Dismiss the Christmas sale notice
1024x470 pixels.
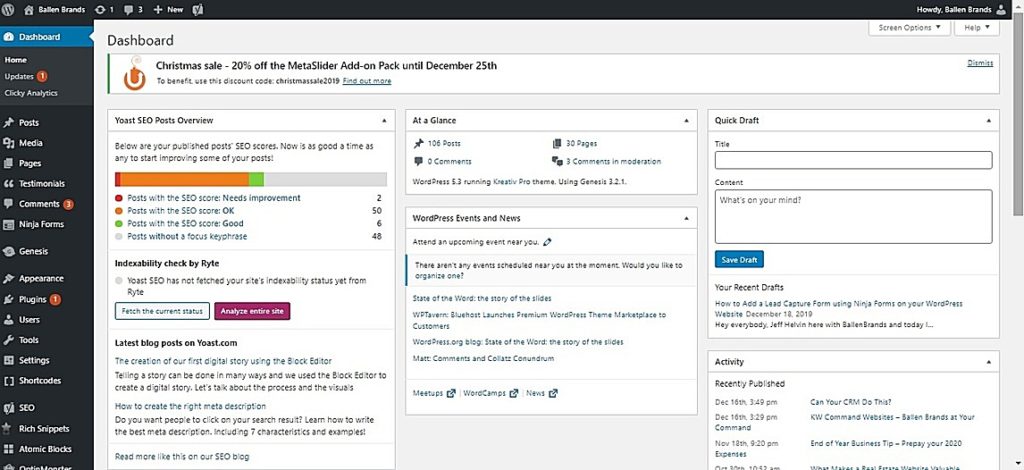(980, 63)
